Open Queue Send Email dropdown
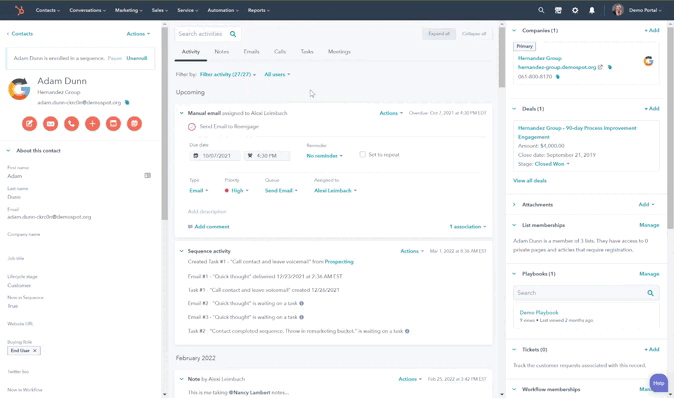This screenshot has height=398, width=674. click(281, 190)
